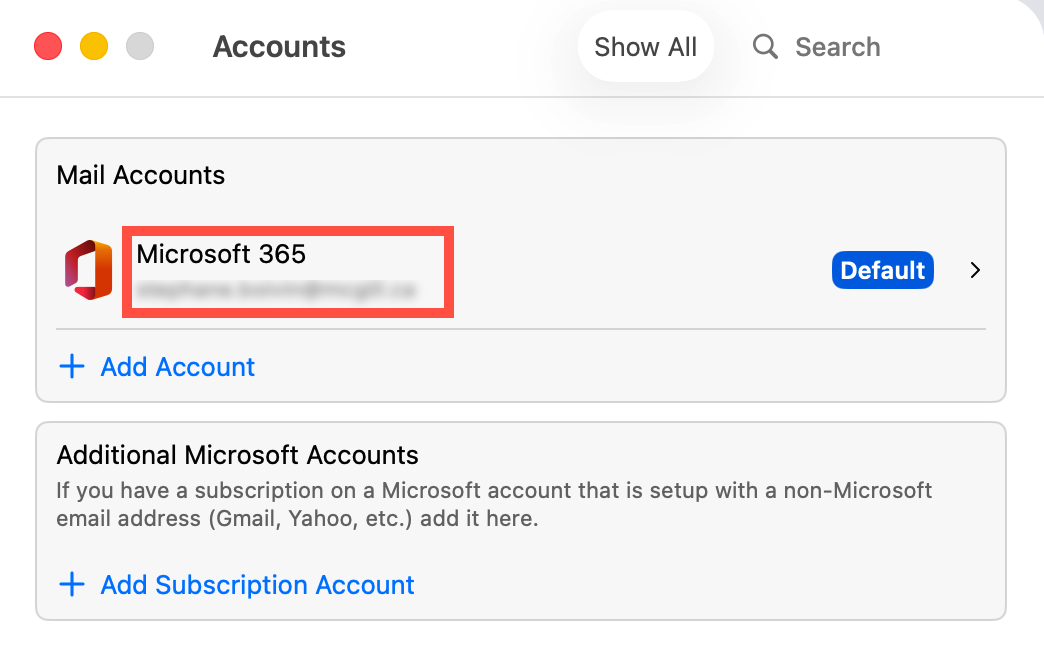Minimize the window using the yellow button
This screenshot has height=658, width=1044.
coord(94,47)
